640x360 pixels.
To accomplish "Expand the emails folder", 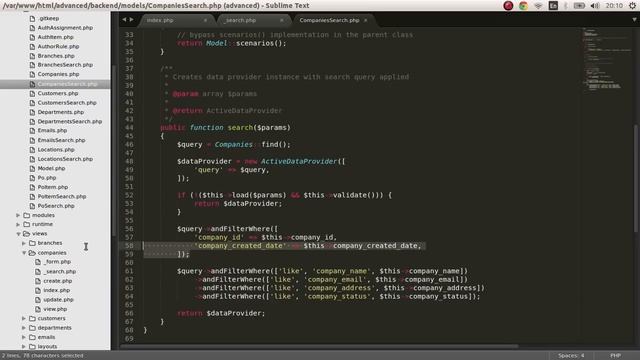I will click(24, 337).
